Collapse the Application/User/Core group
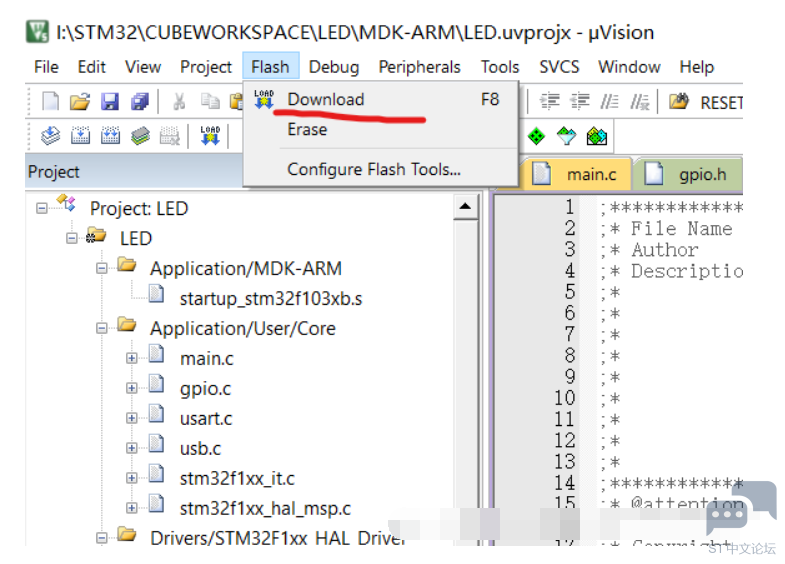 102,328
